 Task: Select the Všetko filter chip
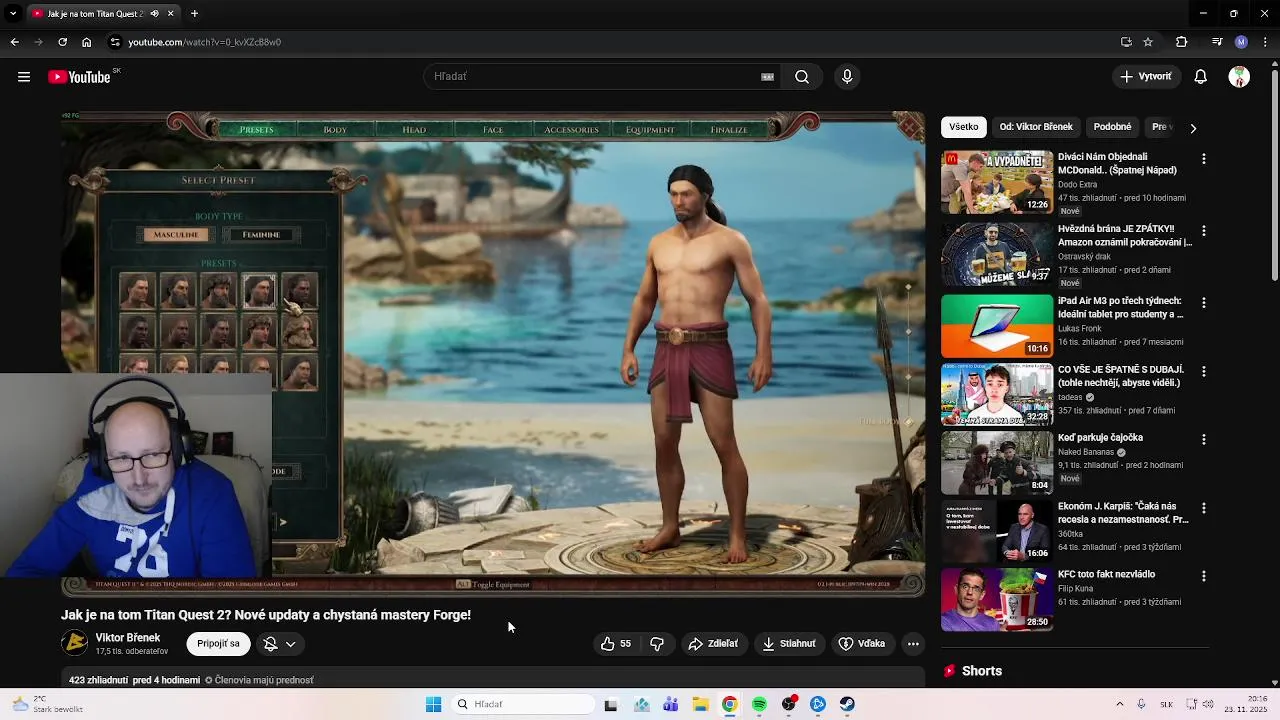click(964, 127)
